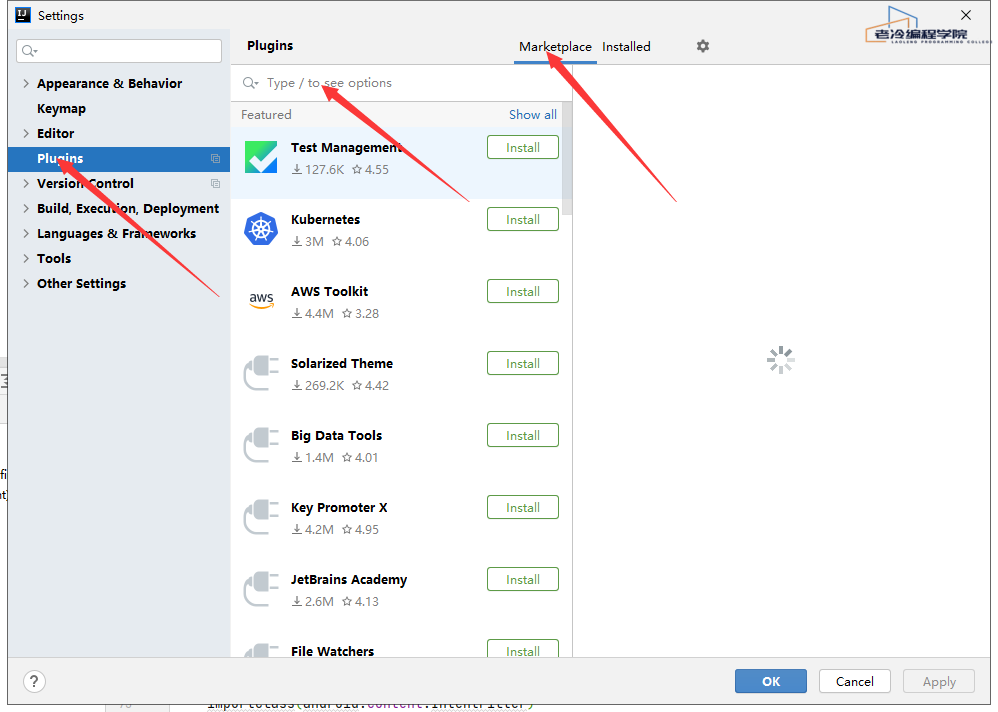Select the Test Management title
Image resolution: width=998 pixels, height=712 pixels.
(346, 147)
